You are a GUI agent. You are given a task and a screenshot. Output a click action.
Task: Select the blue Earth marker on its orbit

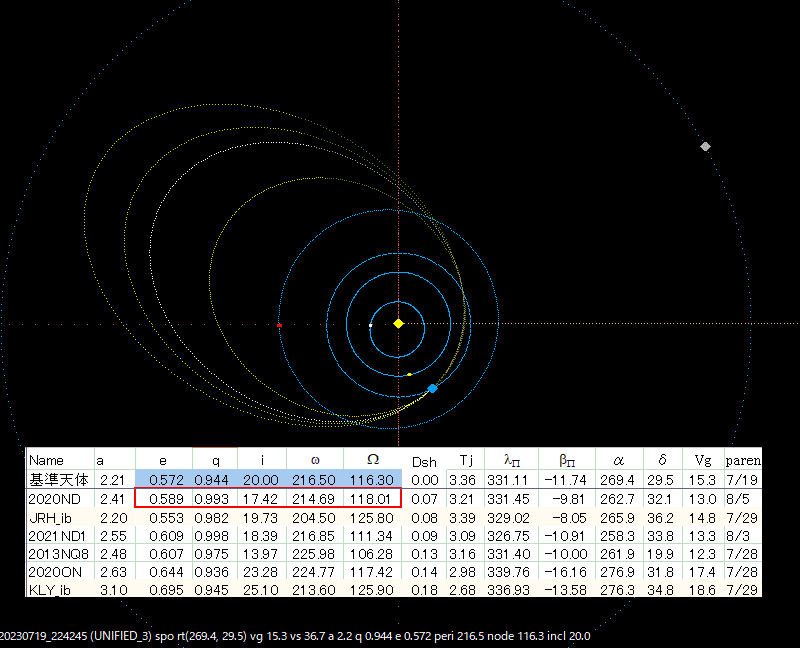(432, 388)
